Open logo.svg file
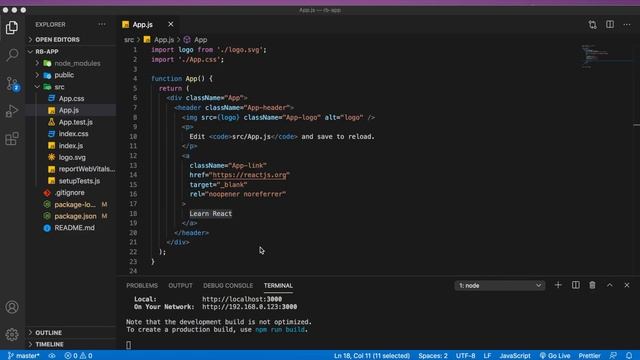The height and width of the screenshot is (360, 640). (71, 157)
